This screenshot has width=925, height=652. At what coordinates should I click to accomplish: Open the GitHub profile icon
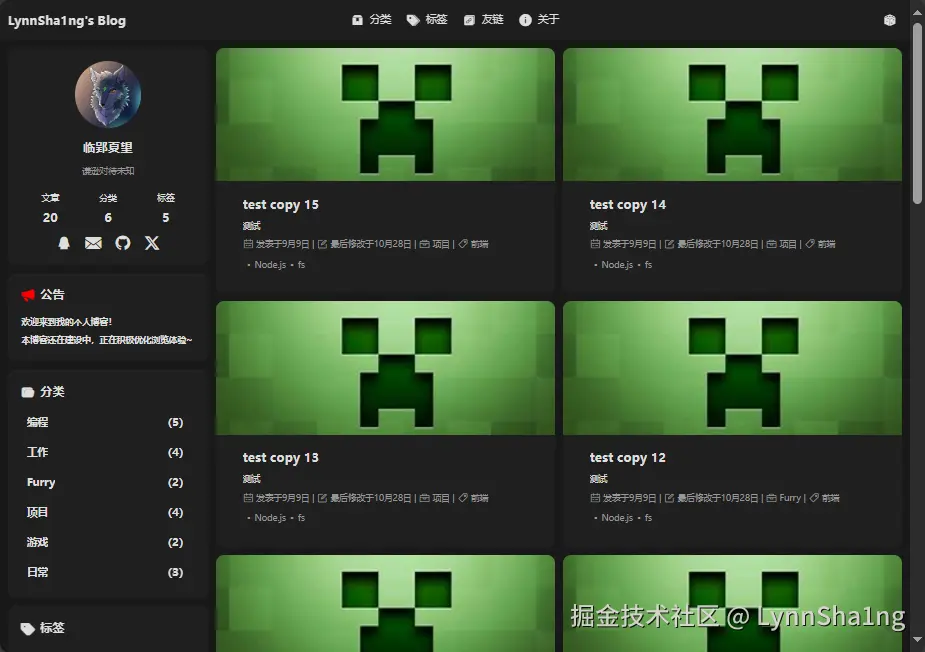tap(122, 242)
